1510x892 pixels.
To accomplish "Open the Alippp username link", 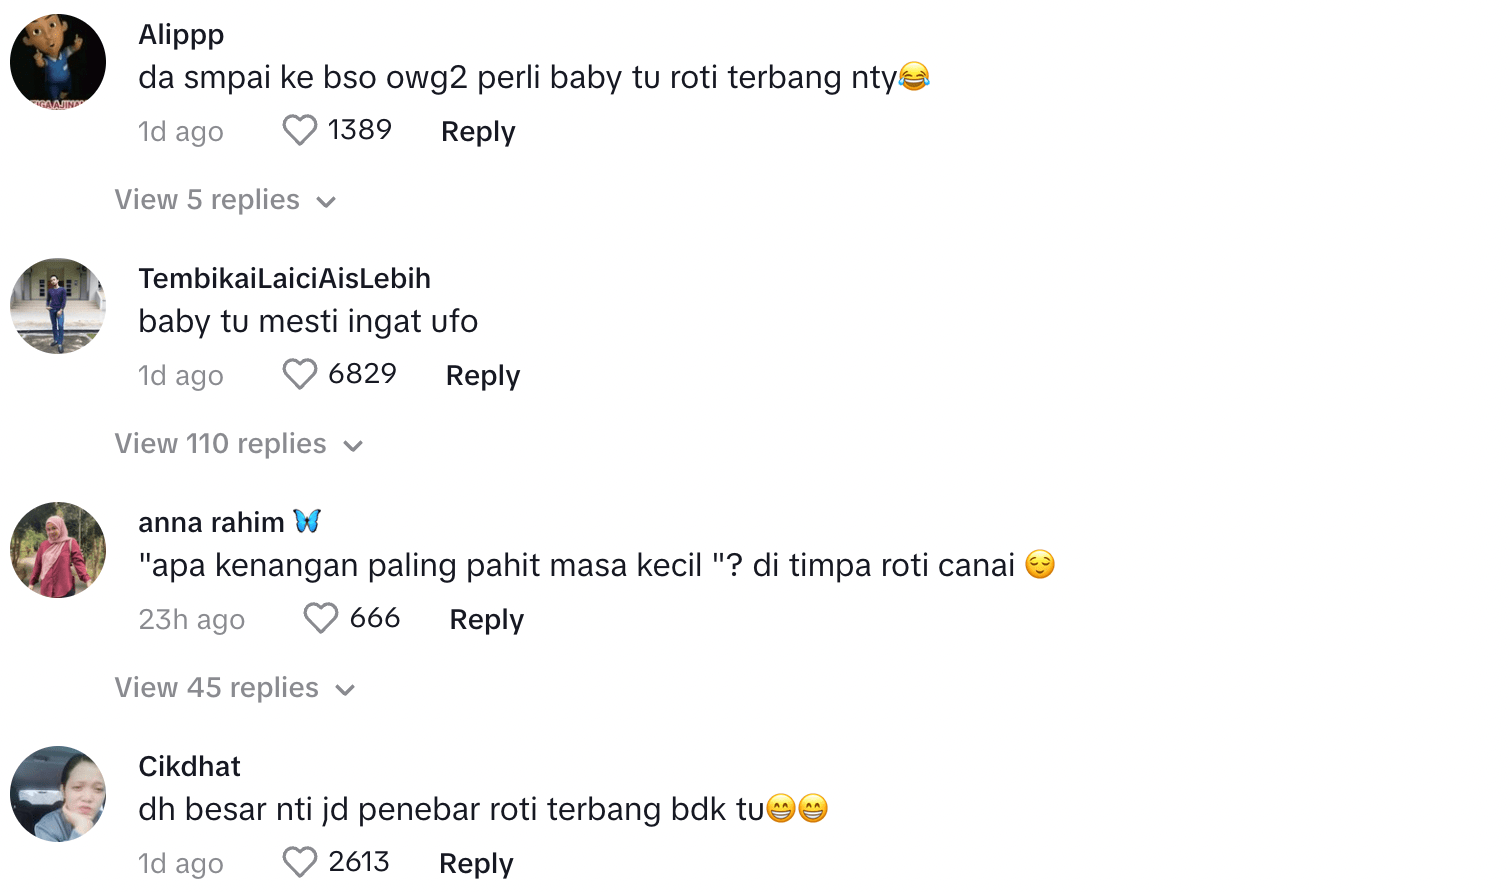I will click(x=181, y=34).
